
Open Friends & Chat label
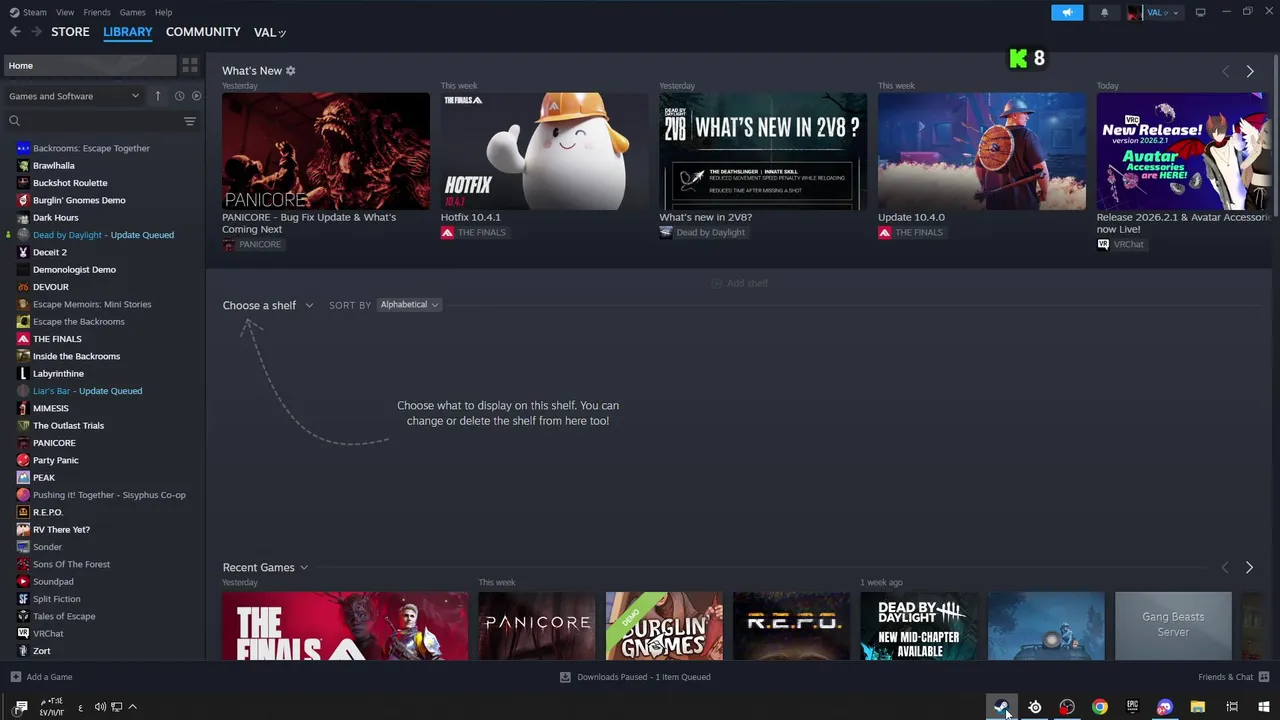click(x=1225, y=677)
